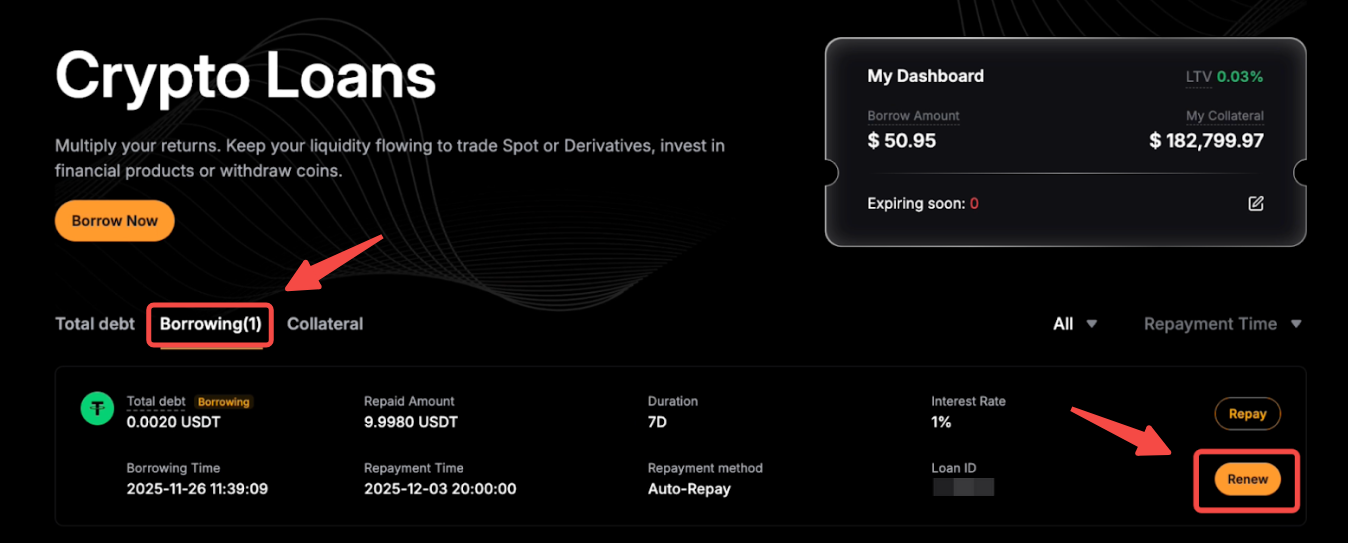Click the Repay button

[x=1247, y=414]
